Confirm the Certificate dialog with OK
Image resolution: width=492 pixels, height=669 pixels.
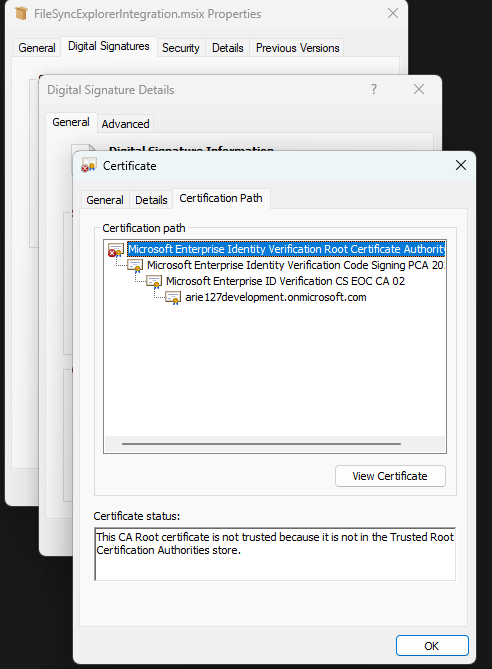tap(432, 646)
